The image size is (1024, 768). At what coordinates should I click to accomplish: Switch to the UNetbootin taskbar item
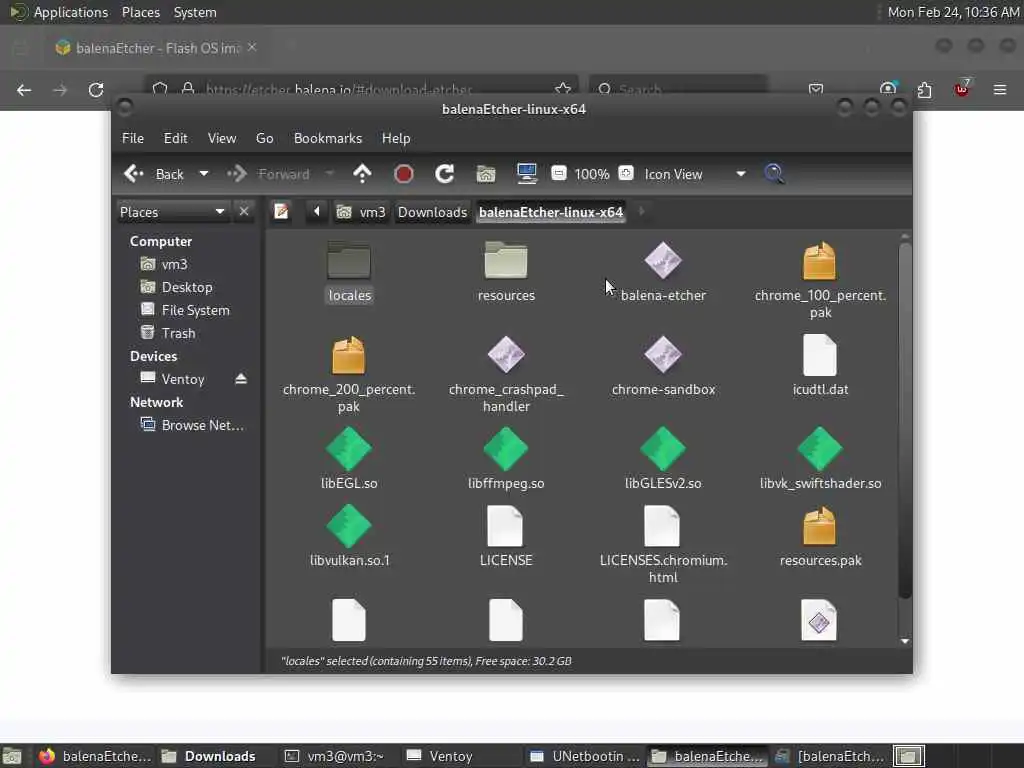pyautogui.click(x=584, y=756)
